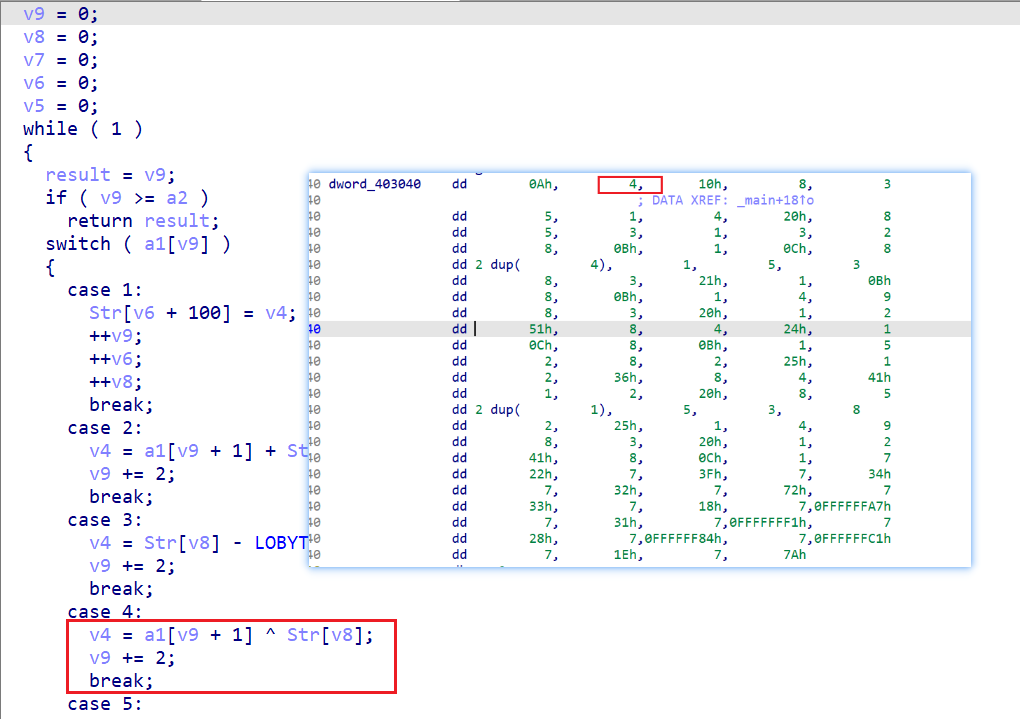
Task: Select the highlighted 'v9 = 0;' line
Action: pyautogui.click(x=60, y=14)
